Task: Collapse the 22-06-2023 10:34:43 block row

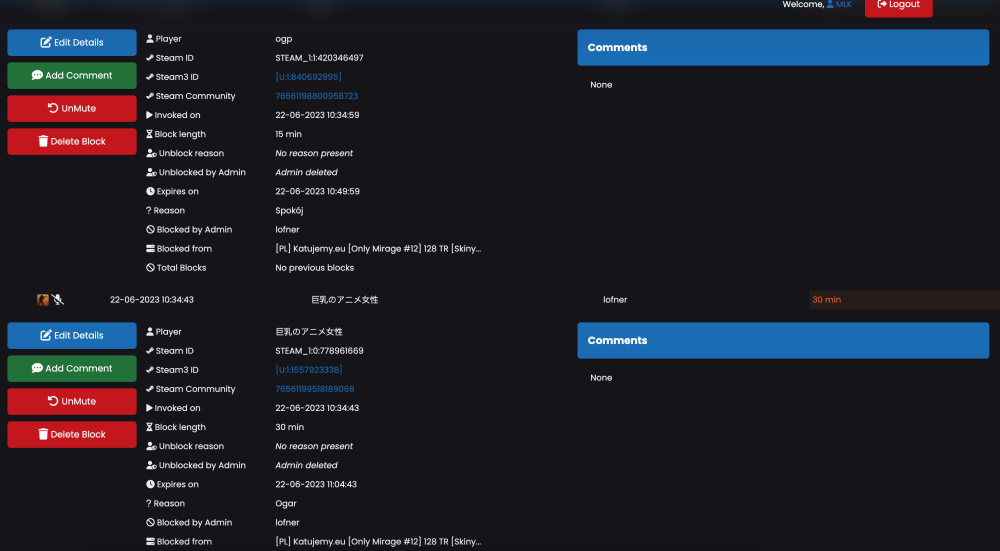Action: click(500, 300)
